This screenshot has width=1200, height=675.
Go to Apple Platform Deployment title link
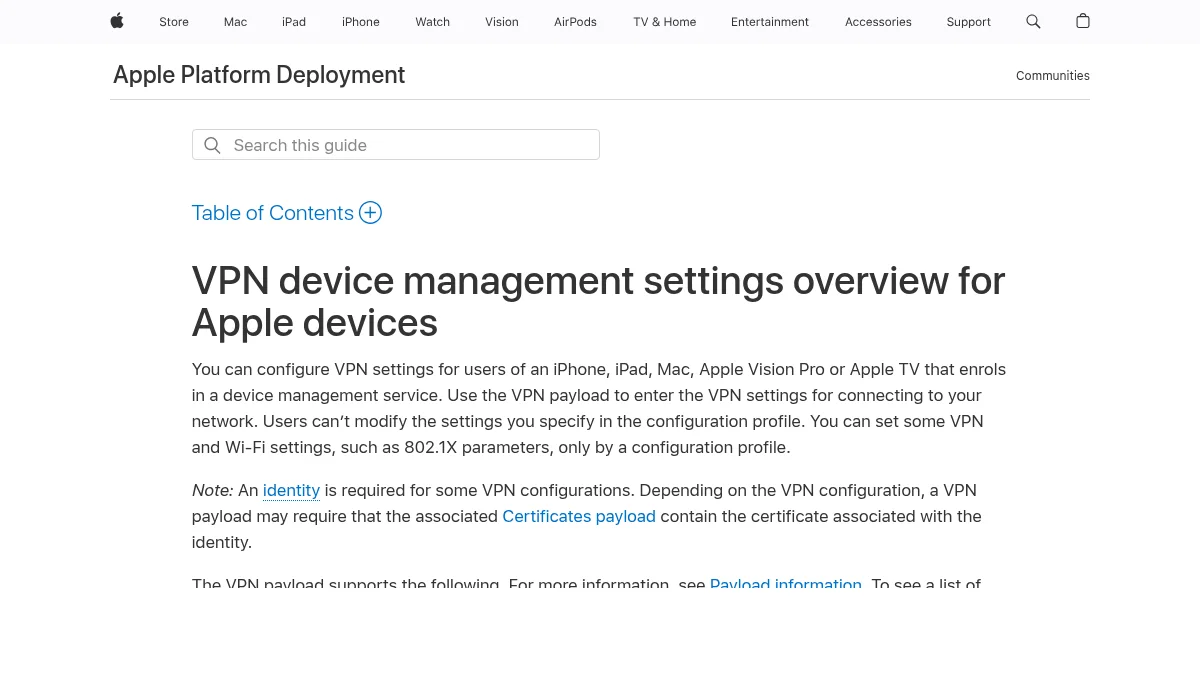[259, 75]
